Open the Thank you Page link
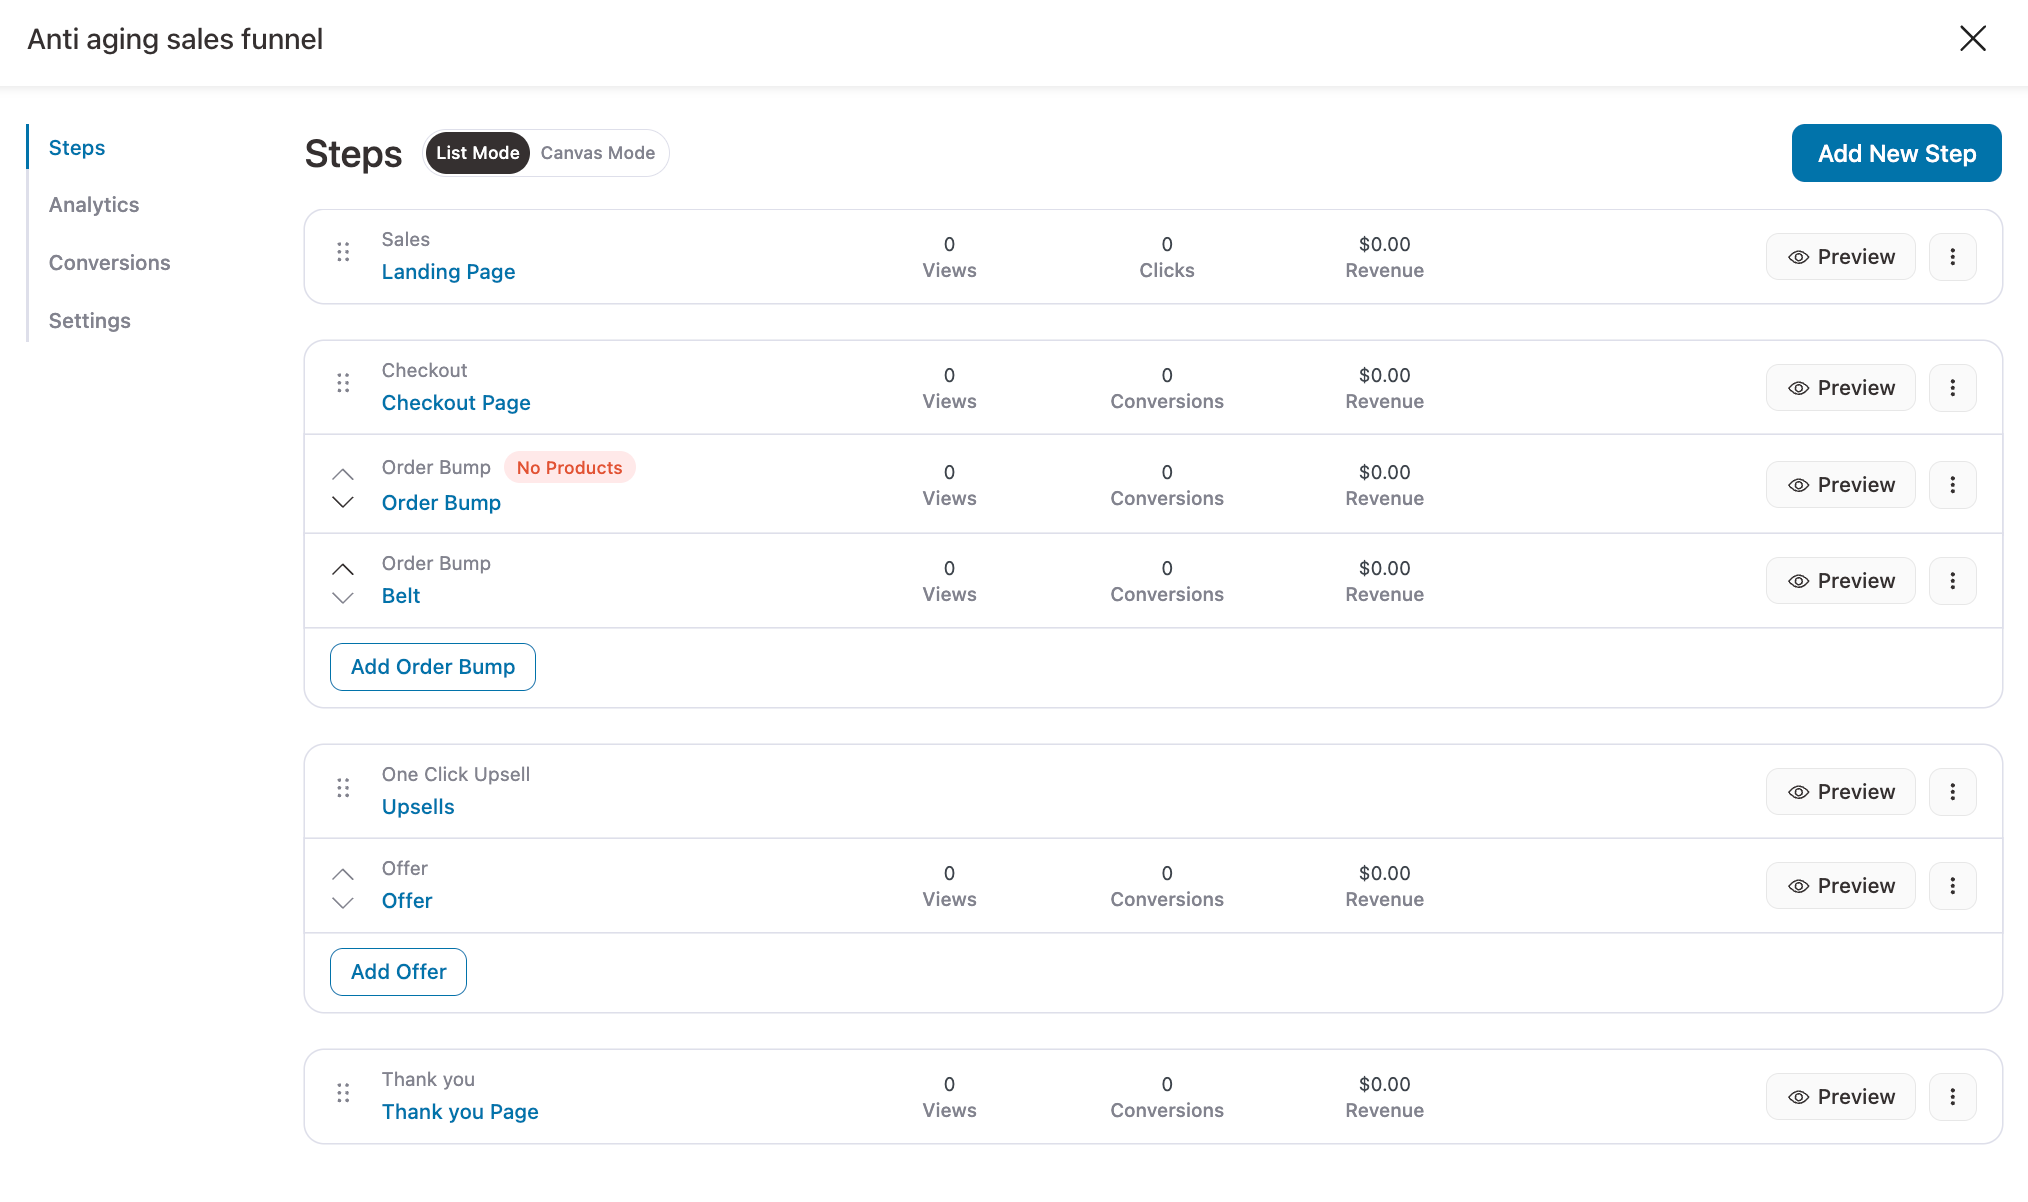 [x=460, y=1112]
